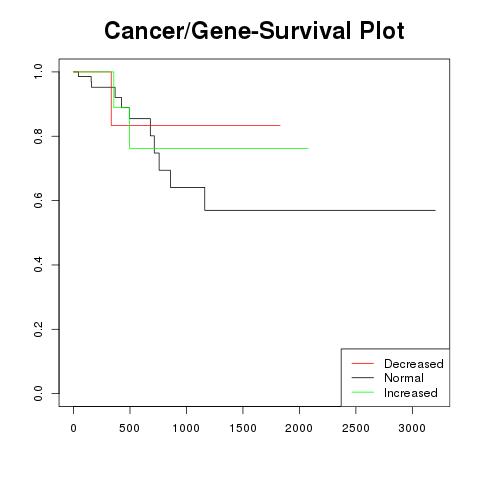480x480 pixels.
Task: Click the red Decreased legend line
Action: 363,363
